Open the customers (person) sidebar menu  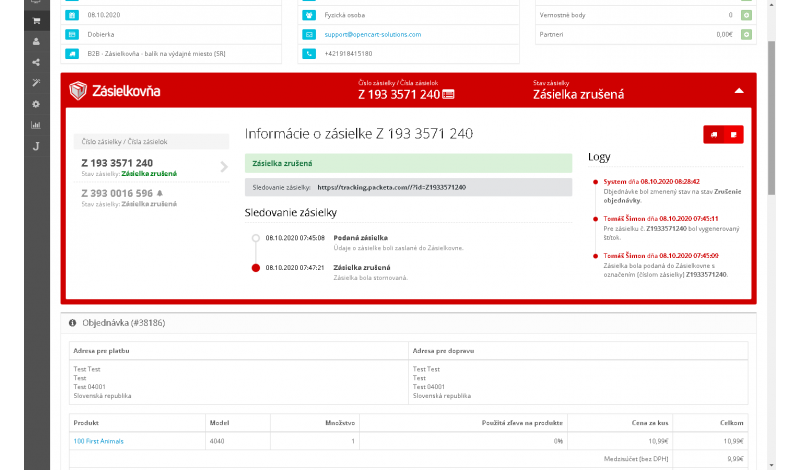pos(36,41)
